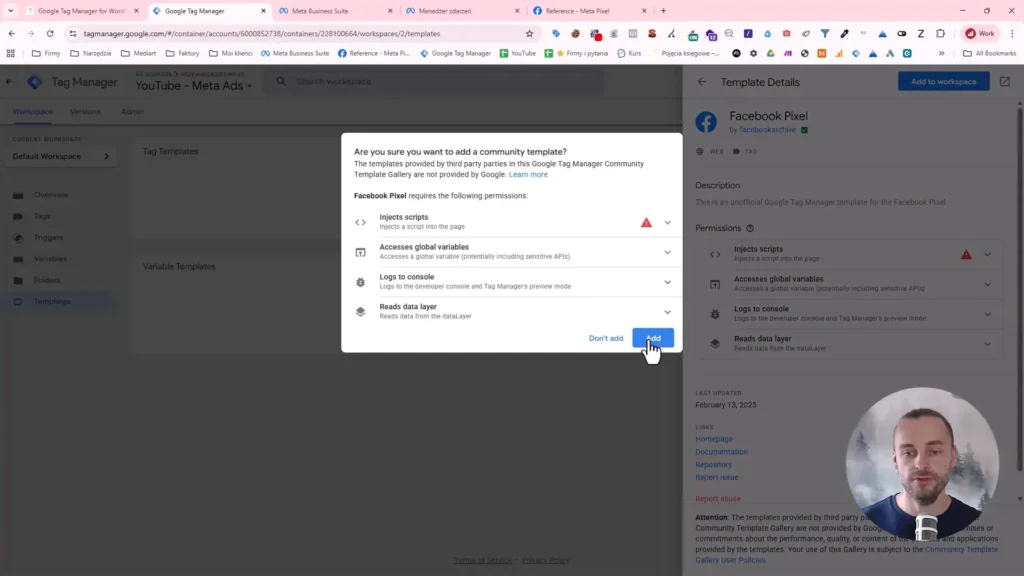The height and width of the screenshot is (576, 1024).
Task: Open Chrome apps grid icon
Action: pos(10,54)
